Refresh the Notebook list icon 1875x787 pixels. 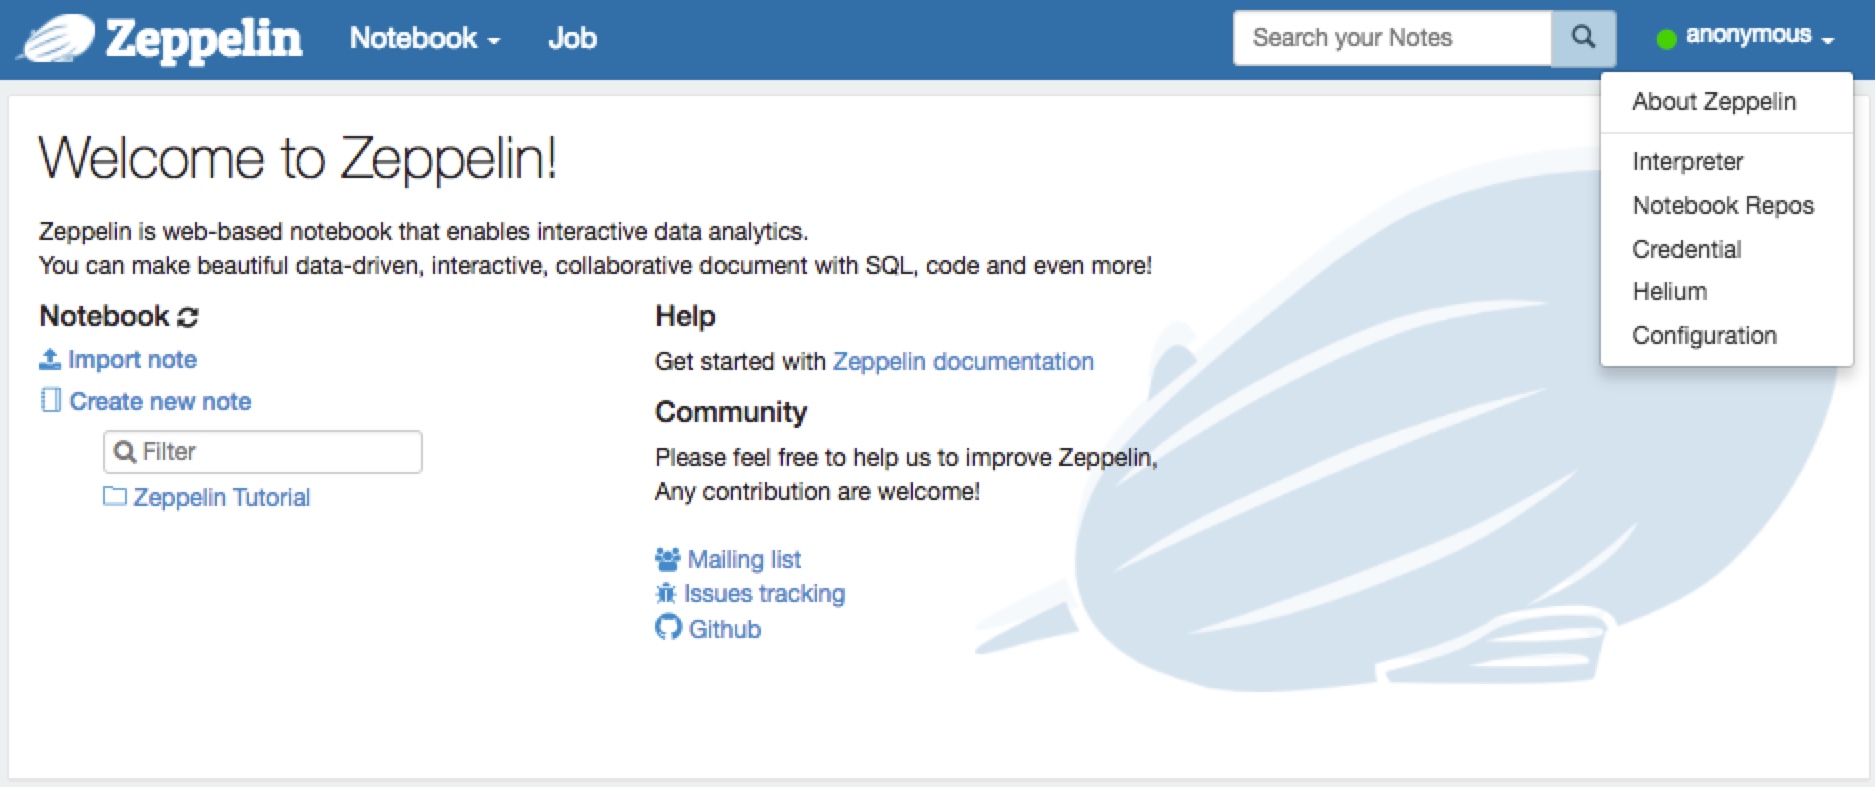[x=188, y=317]
